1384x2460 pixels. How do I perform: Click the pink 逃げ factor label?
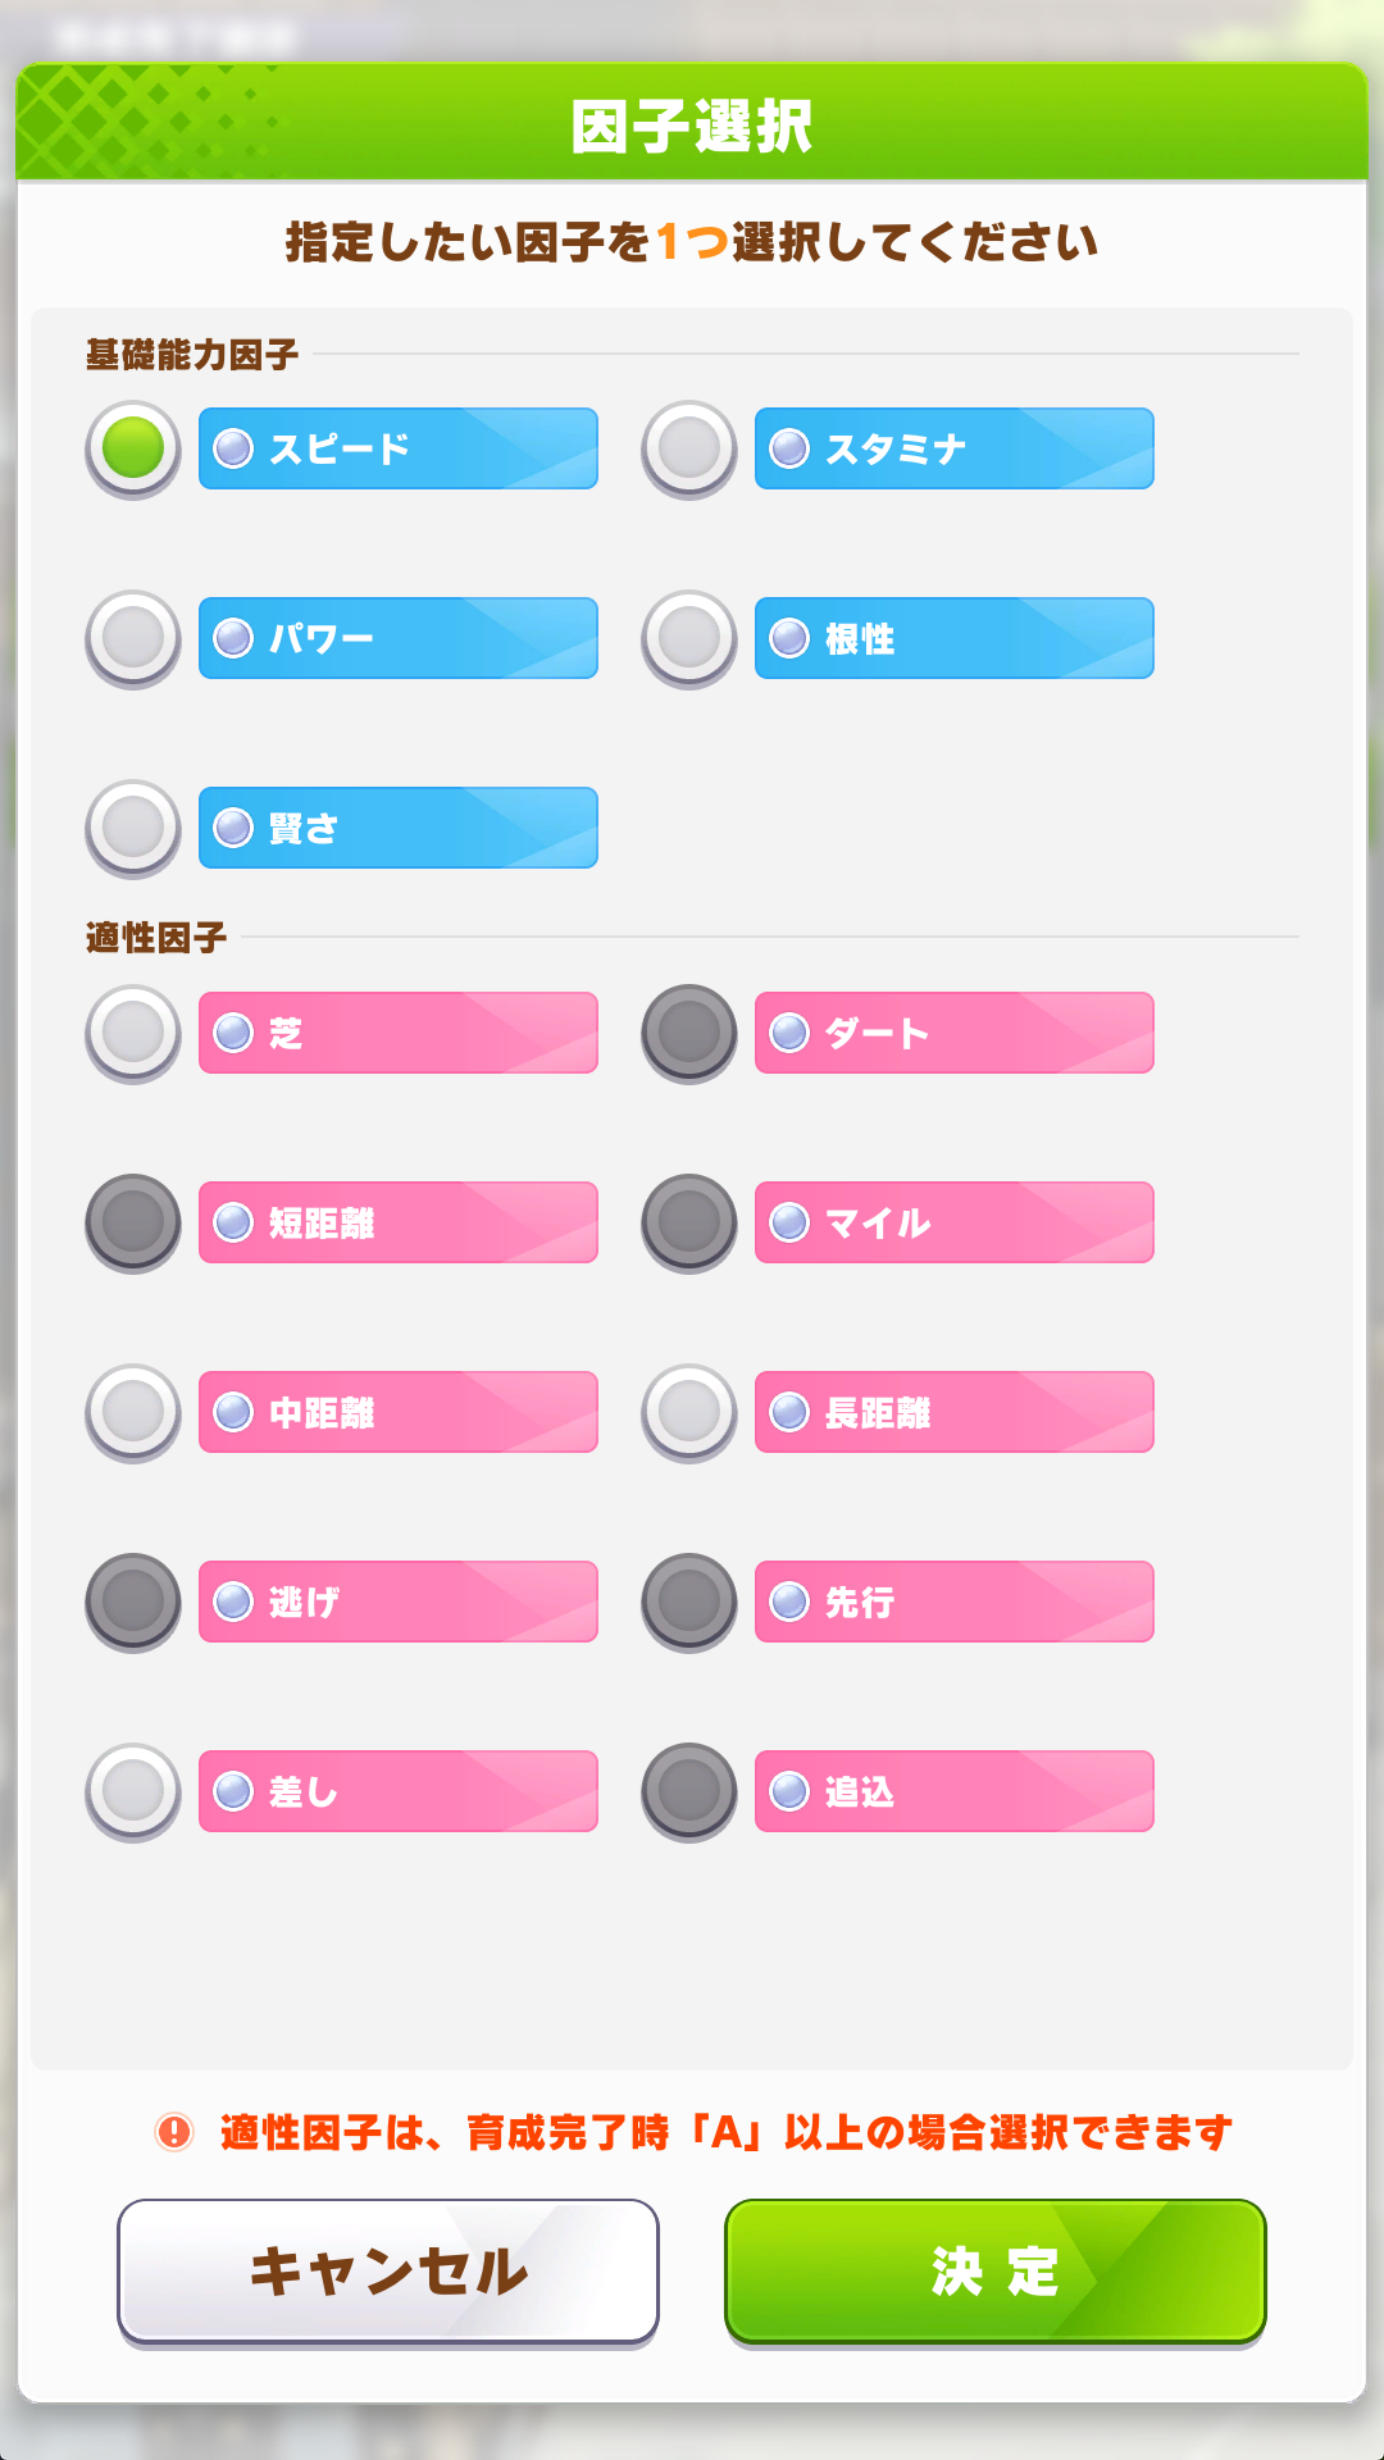(x=398, y=1601)
